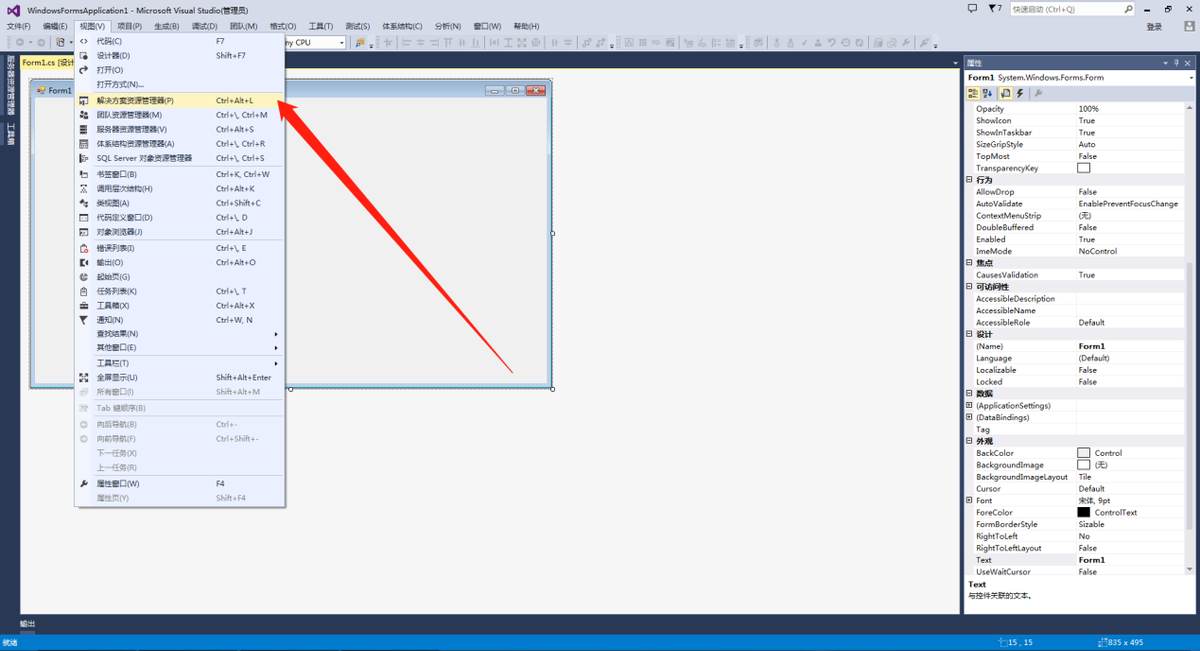Click the Form1 designer window icon
The height and width of the screenshot is (651, 1200).
(41, 90)
